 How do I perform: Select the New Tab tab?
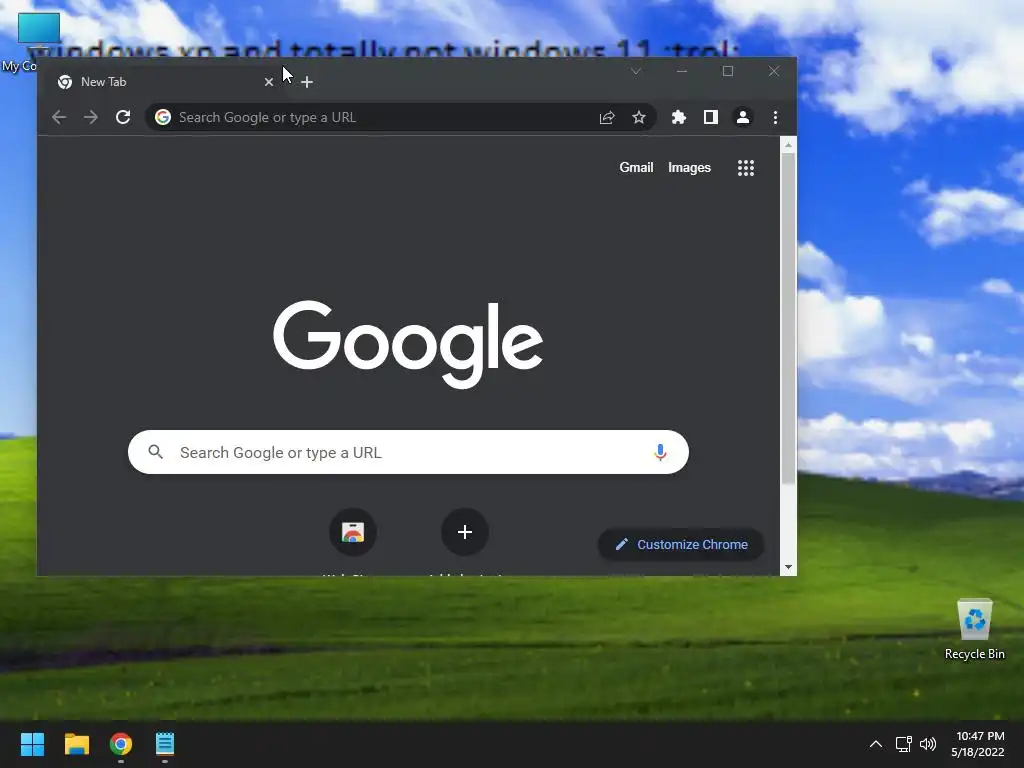pyautogui.click(x=163, y=82)
